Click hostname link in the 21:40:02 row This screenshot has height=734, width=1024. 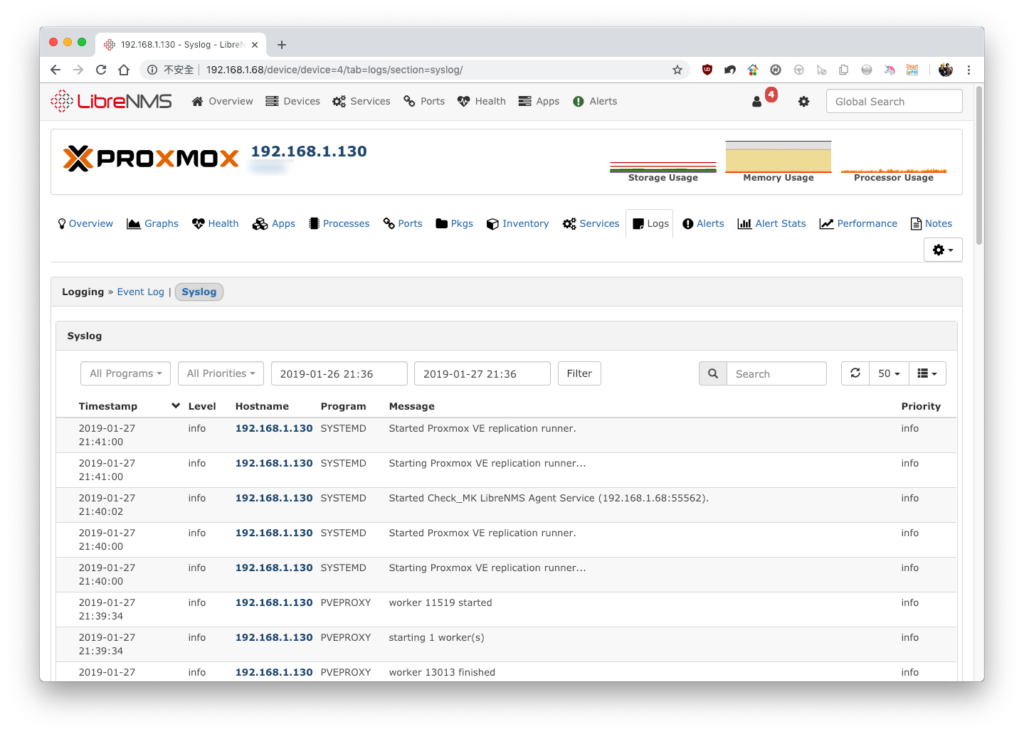coord(274,498)
